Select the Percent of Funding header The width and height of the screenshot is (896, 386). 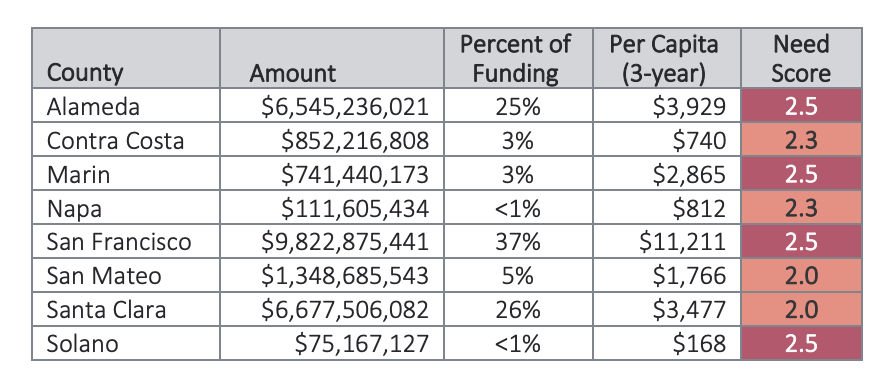pyautogui.click(x=518, y=58)
